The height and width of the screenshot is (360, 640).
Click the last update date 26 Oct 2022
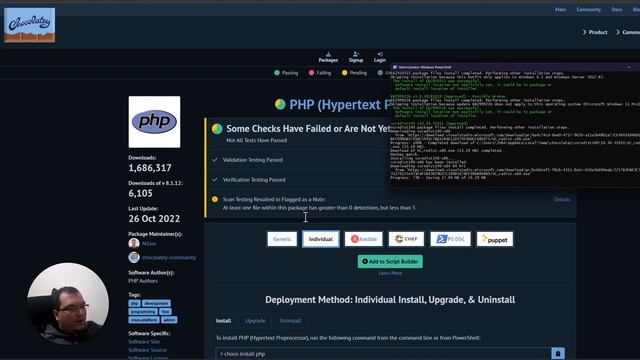[154, 219]
